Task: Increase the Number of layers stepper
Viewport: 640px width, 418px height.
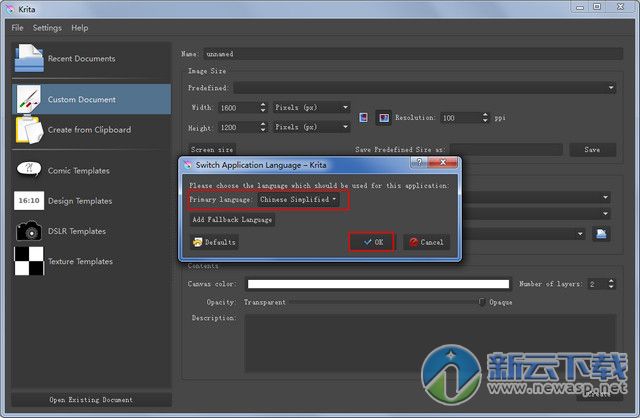Action: 611,281
